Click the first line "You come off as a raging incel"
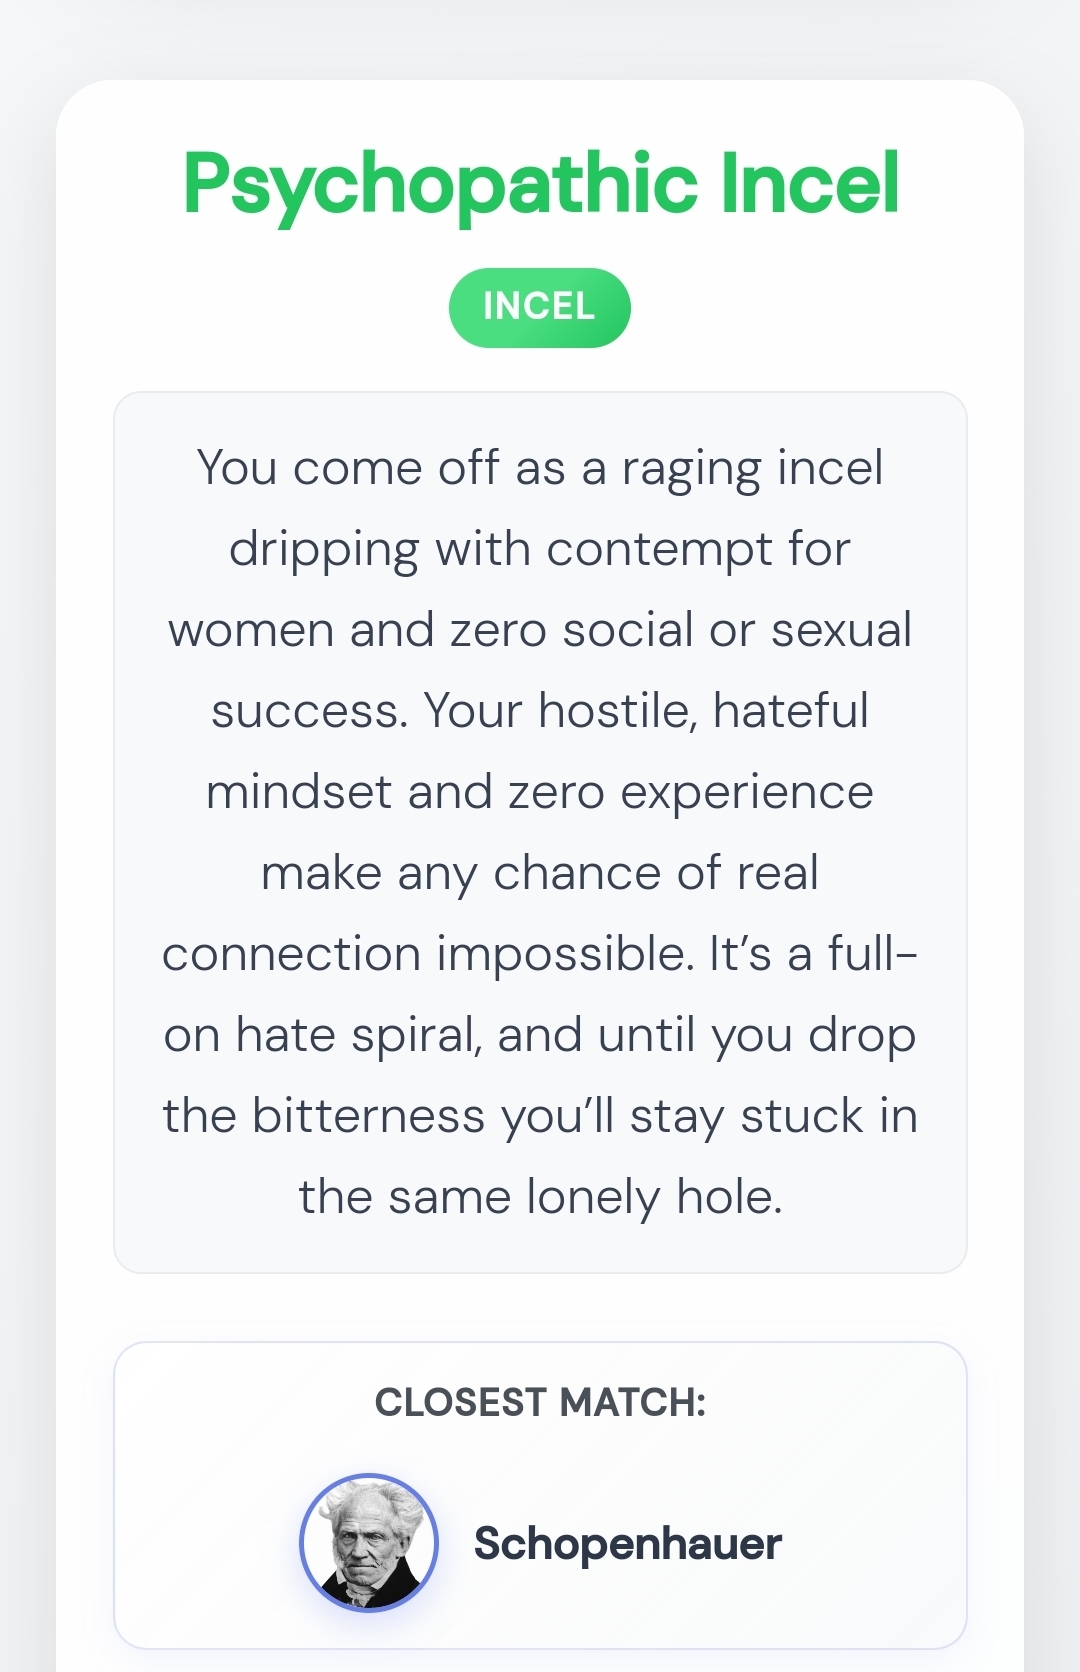Screen dimensions: 1080x1672 [x=540, y=468]
